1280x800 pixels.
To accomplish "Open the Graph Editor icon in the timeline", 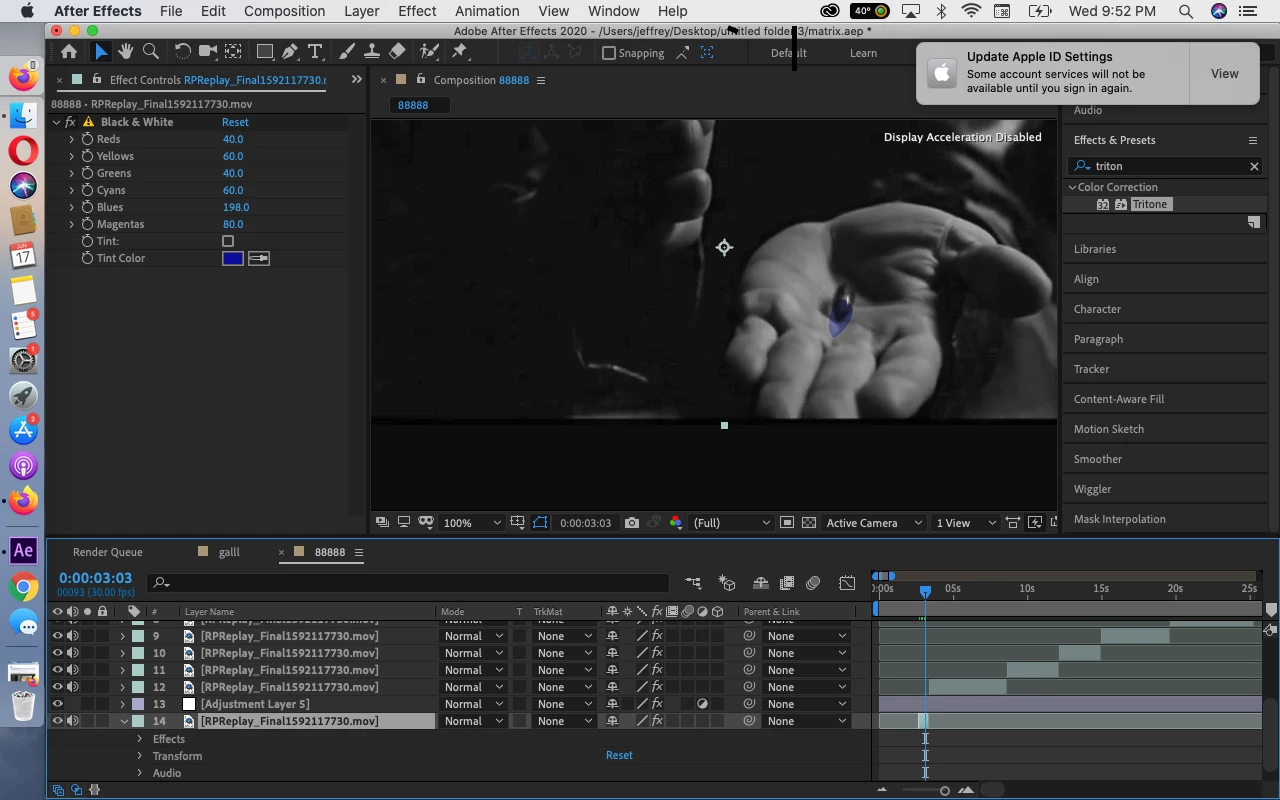I will coord(847,583).
